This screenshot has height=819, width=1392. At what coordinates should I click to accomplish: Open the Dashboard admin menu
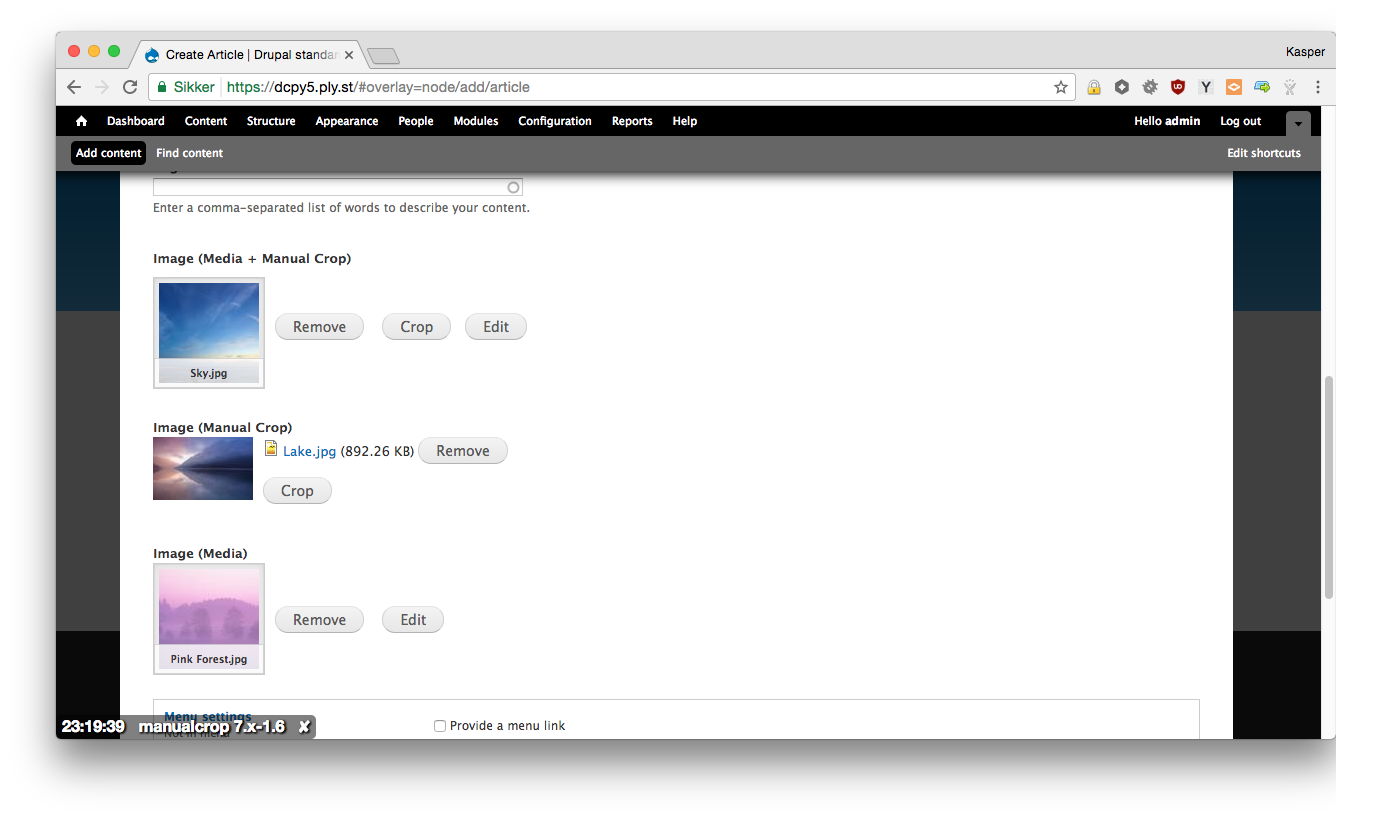[x=136, y=121]
